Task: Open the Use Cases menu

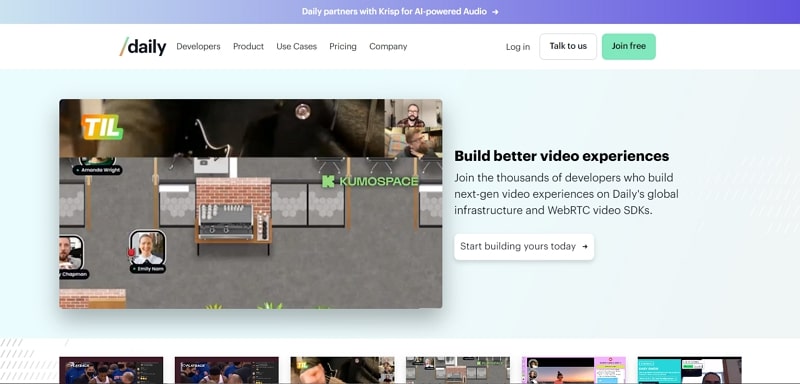Action: [296, 46]
